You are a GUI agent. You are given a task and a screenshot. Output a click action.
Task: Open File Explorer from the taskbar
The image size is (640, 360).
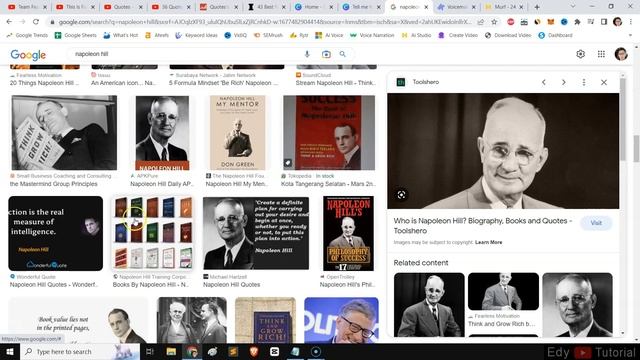click(x=171, y=351)
